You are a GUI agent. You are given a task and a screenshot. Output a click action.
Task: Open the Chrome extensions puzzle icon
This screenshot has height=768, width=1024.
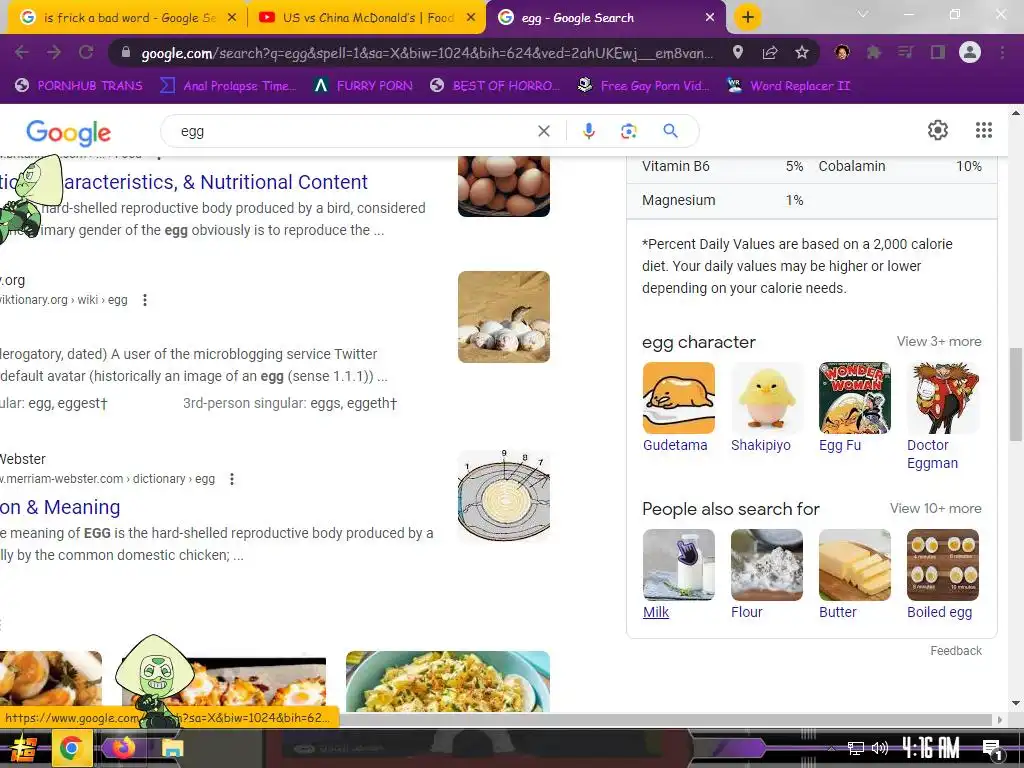874,52
